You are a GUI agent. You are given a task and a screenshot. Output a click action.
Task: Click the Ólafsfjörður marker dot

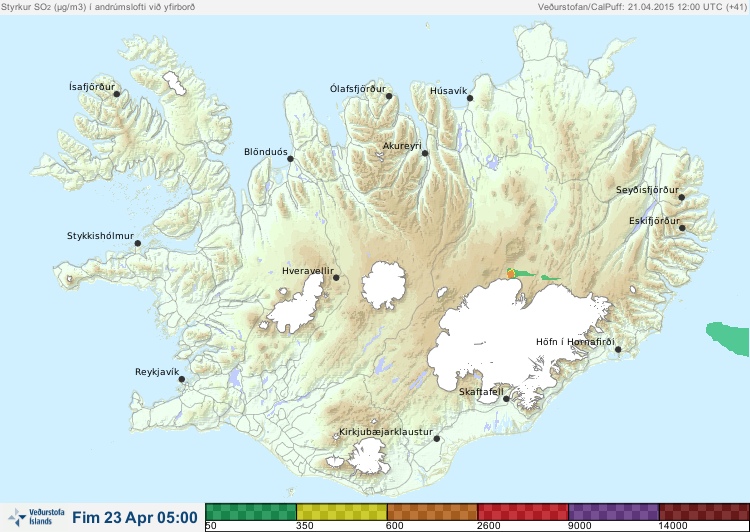pos(389,96)
